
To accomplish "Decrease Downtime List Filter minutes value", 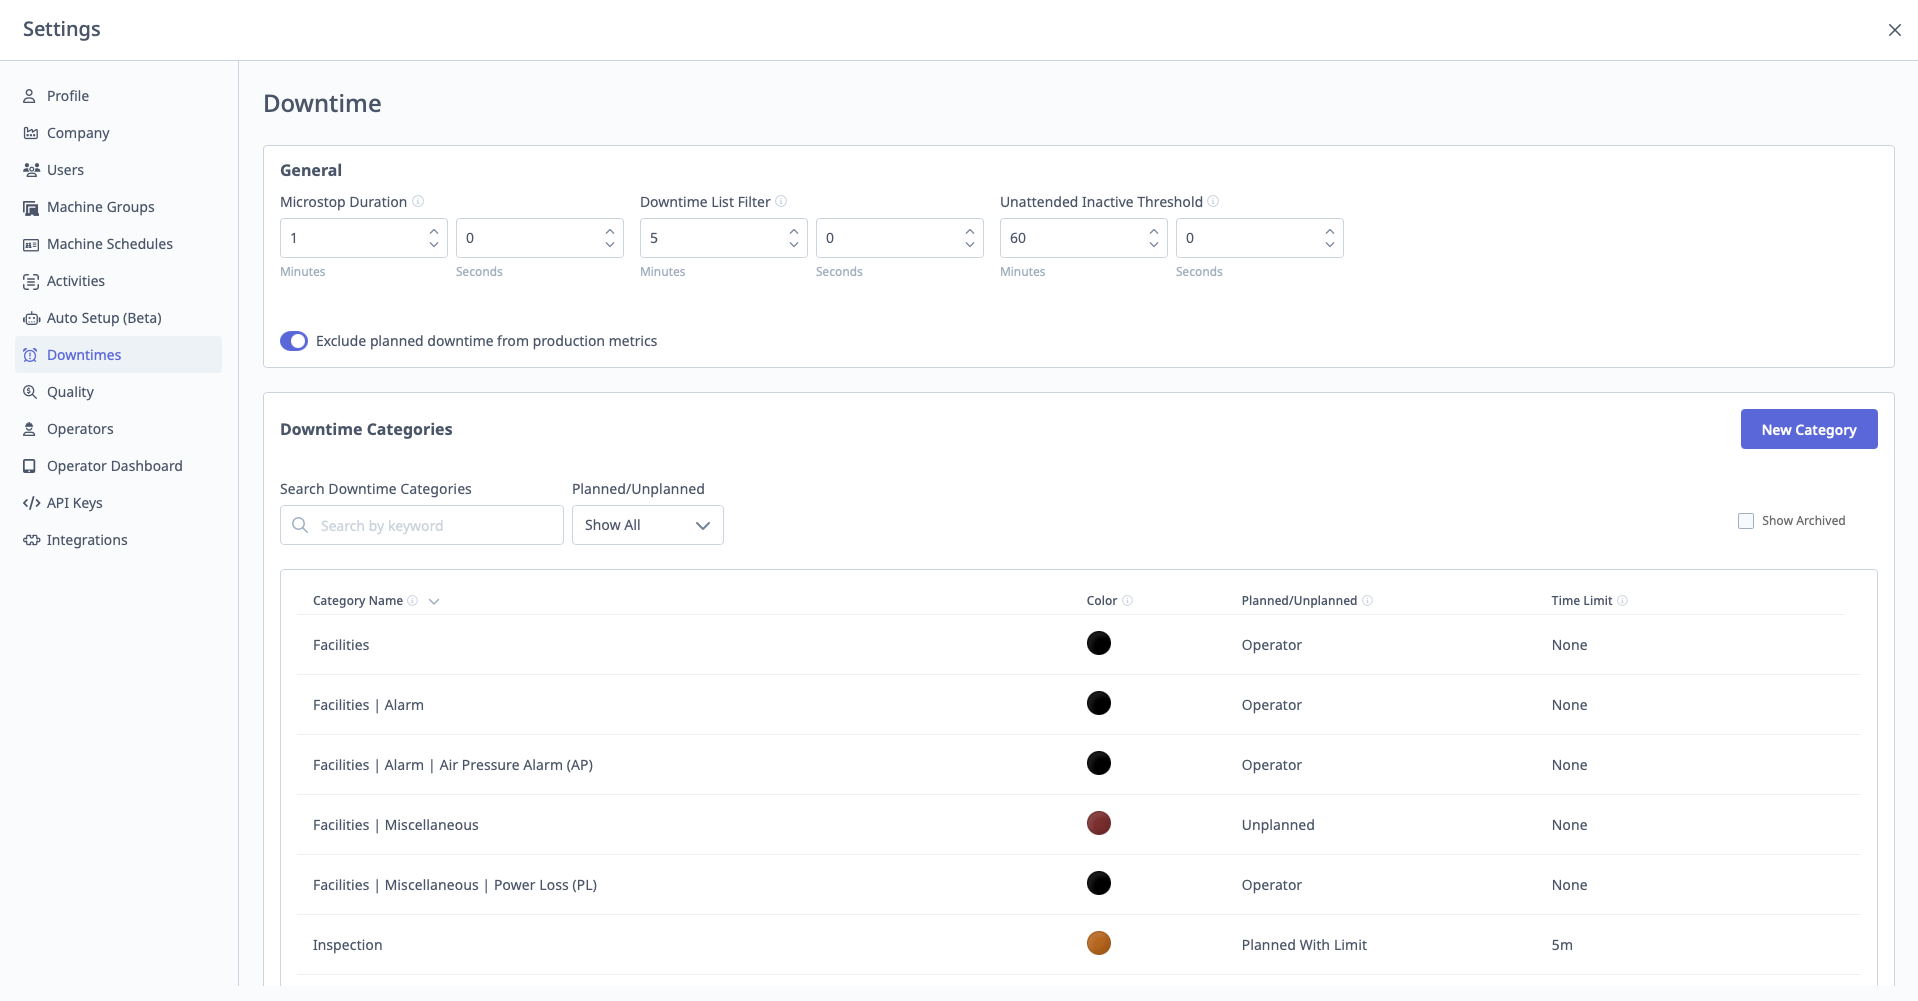I will point(794,245).
